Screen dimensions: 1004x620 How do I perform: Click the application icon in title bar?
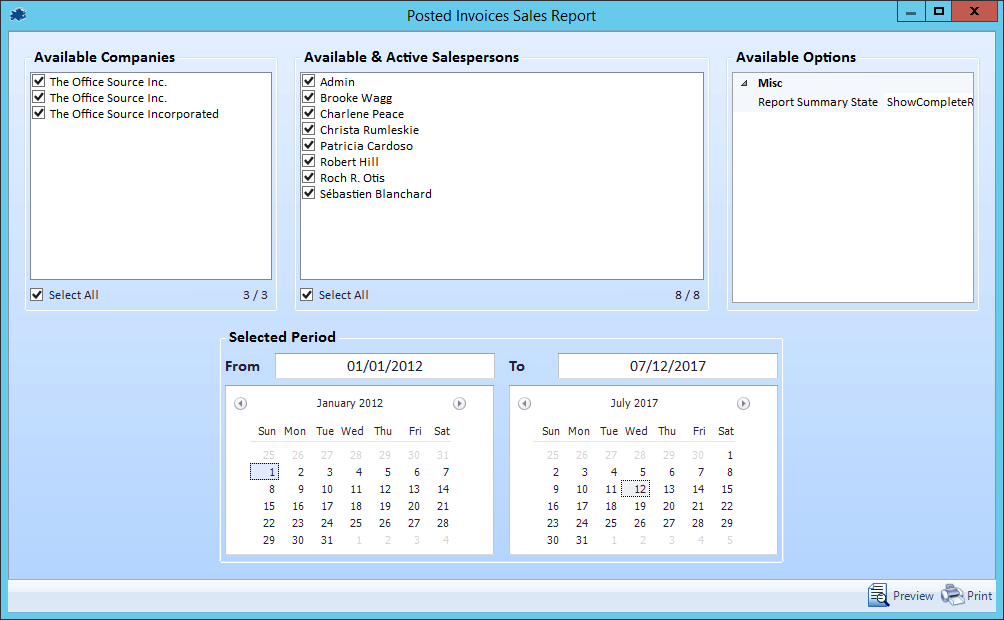[x=17, y=15]
